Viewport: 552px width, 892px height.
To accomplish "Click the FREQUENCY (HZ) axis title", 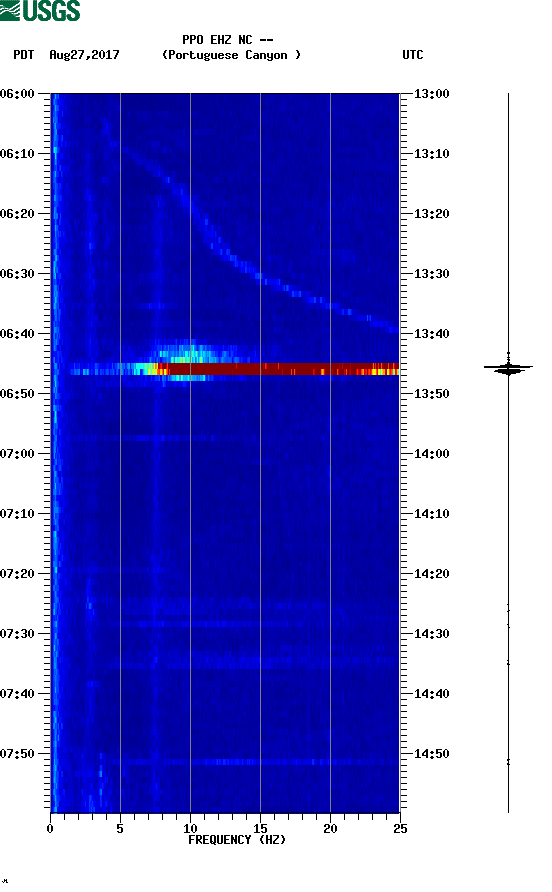I will pyautogui.click(x=237, y=840).
